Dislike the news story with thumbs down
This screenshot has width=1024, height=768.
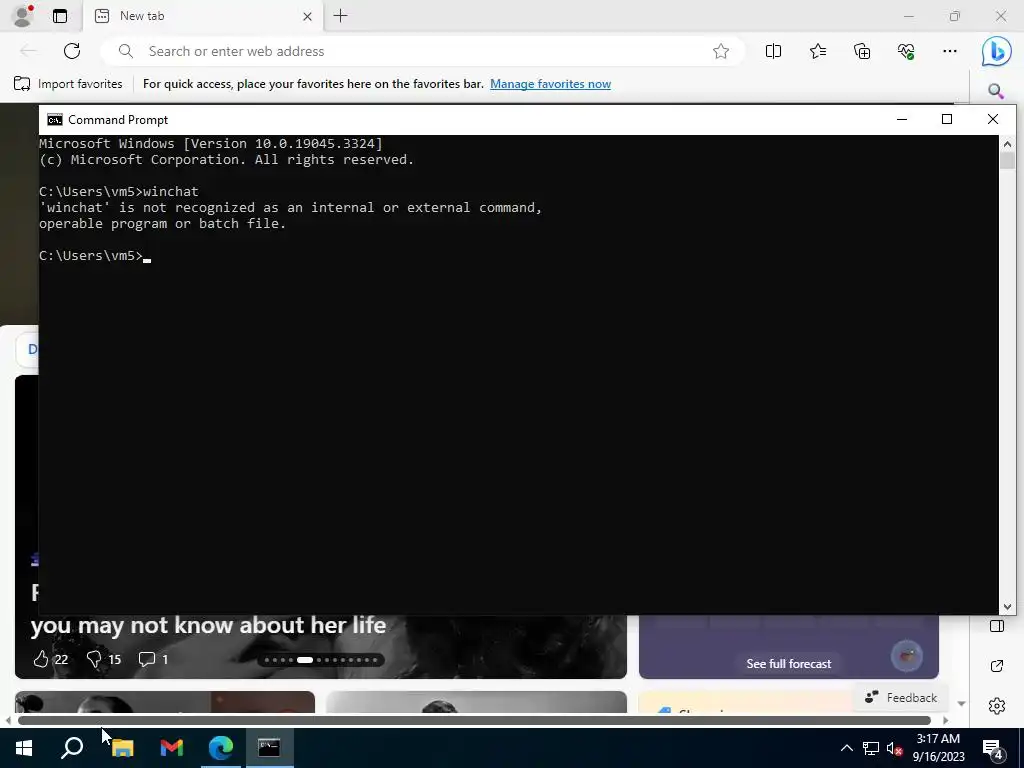[x=94, y=659]
